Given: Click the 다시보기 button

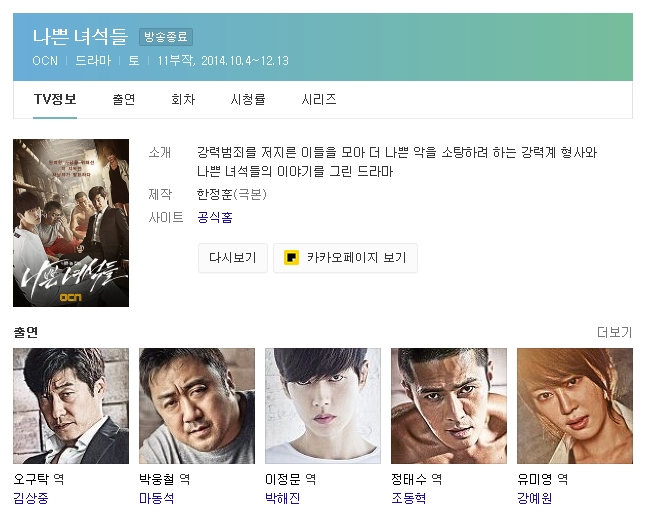Looking at the screenshot, I should pos(233,258).
